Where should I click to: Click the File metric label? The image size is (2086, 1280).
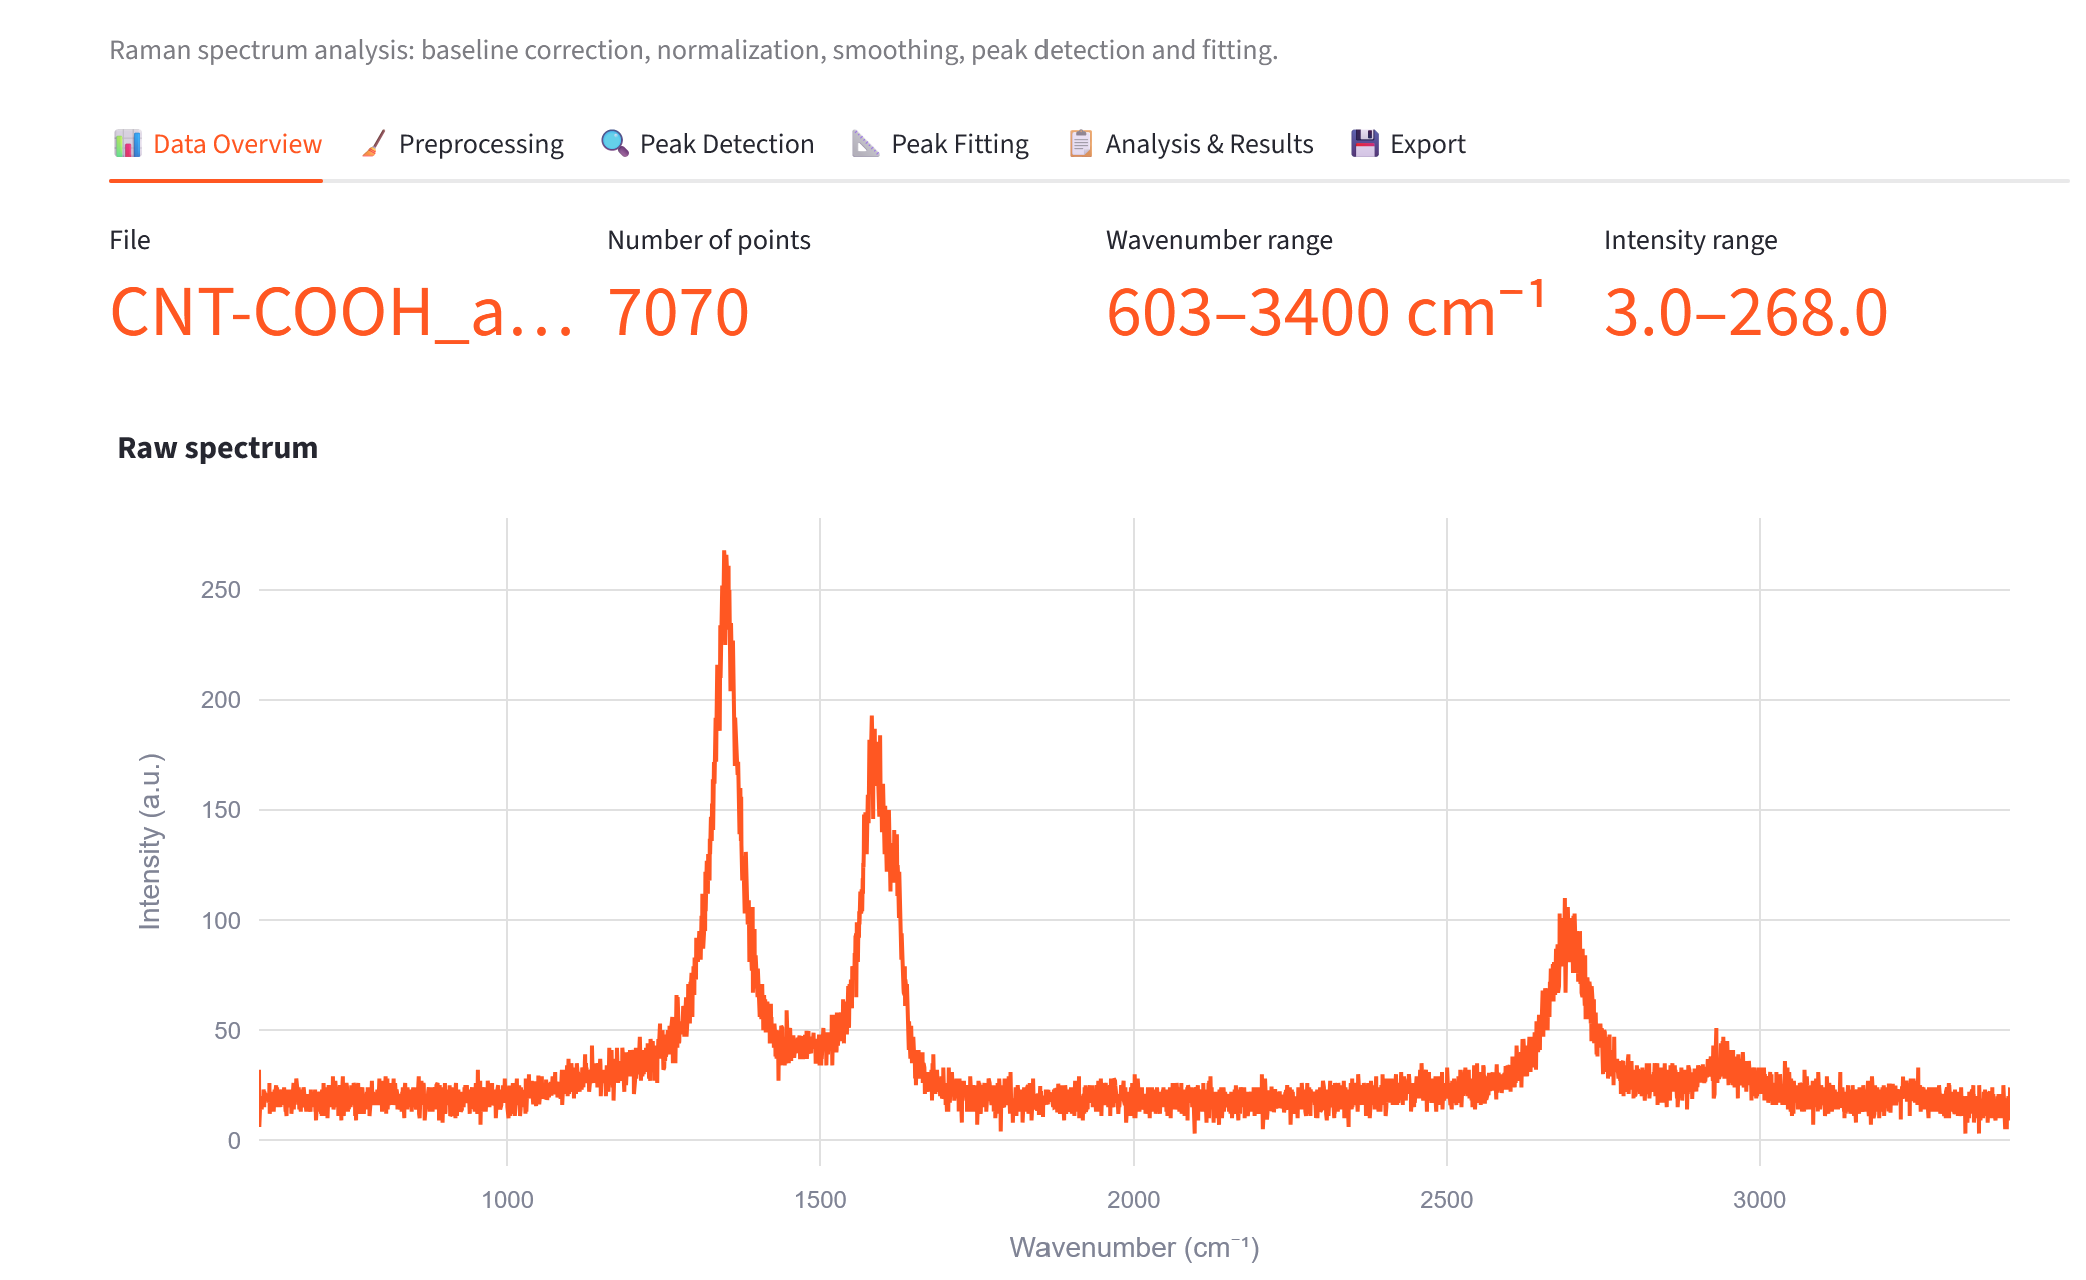click(x=130, y=240)
